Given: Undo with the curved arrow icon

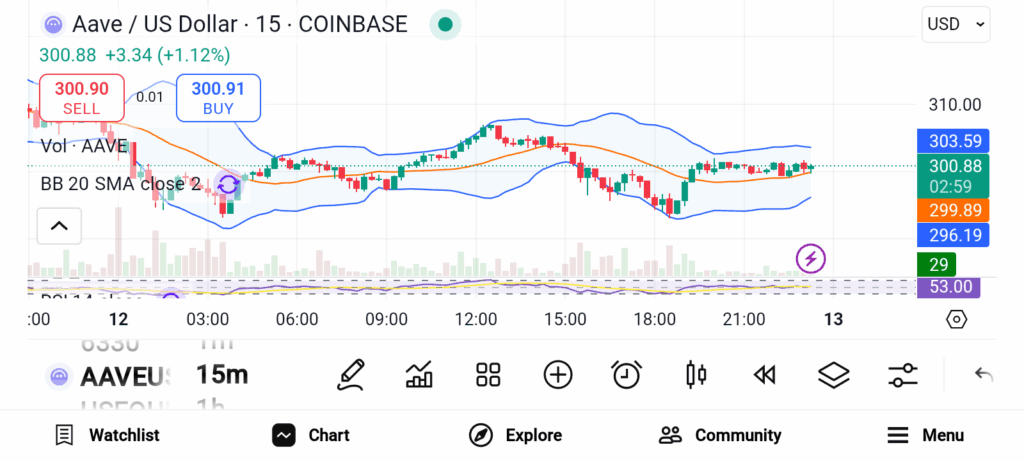Looking at the screenshot, I should click(984, 375).
